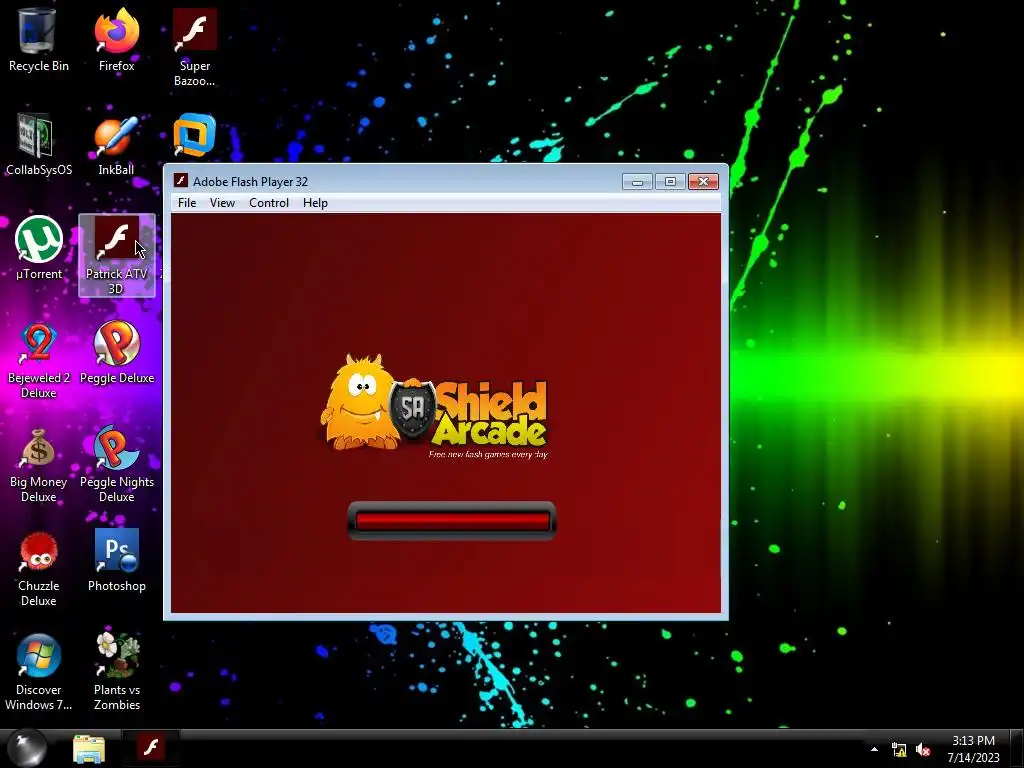Open the File menu in Flash Player
The image size is (1024, 768).
coord(187,203)
